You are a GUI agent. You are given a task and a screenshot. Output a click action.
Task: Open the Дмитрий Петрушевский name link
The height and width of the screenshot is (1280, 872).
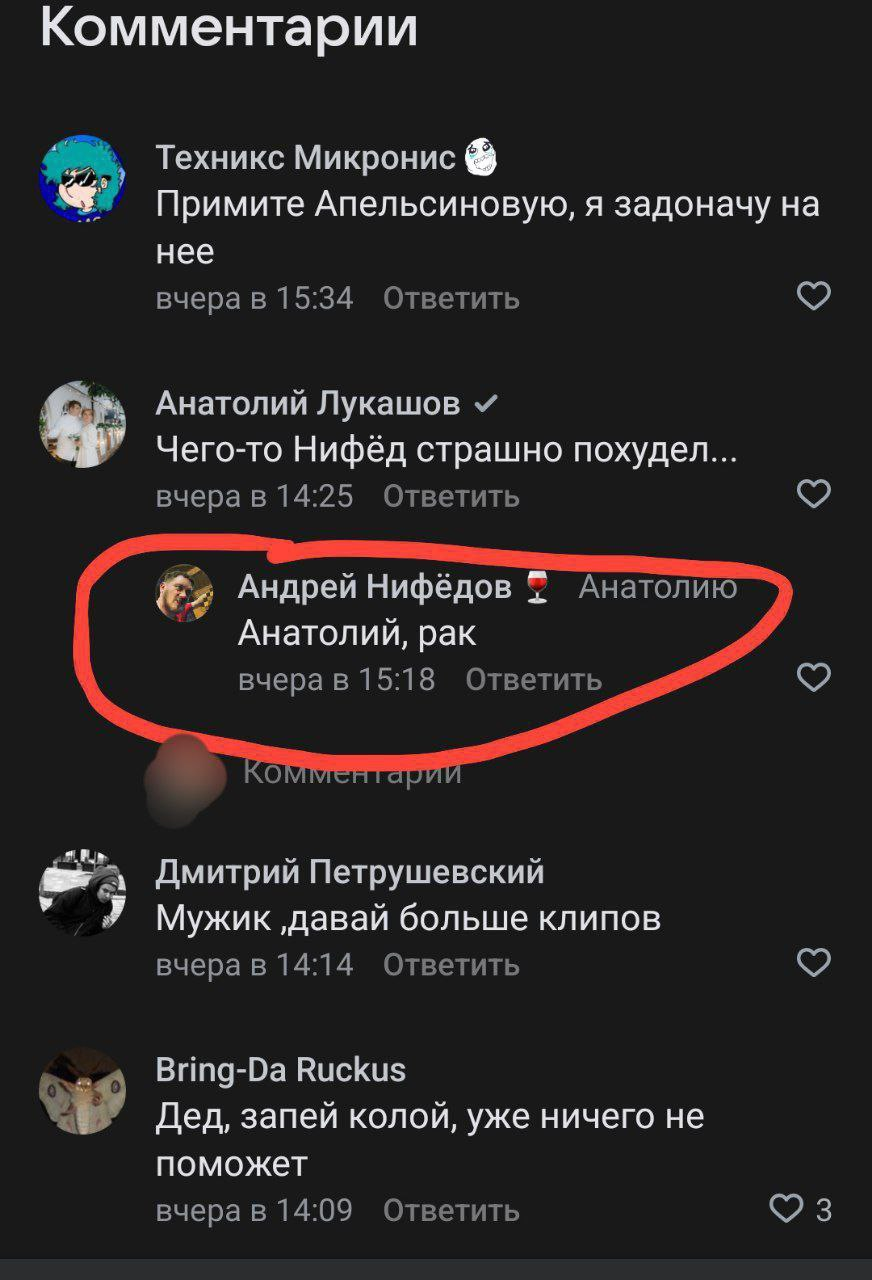pyautogui.click(x=350, y=872)
